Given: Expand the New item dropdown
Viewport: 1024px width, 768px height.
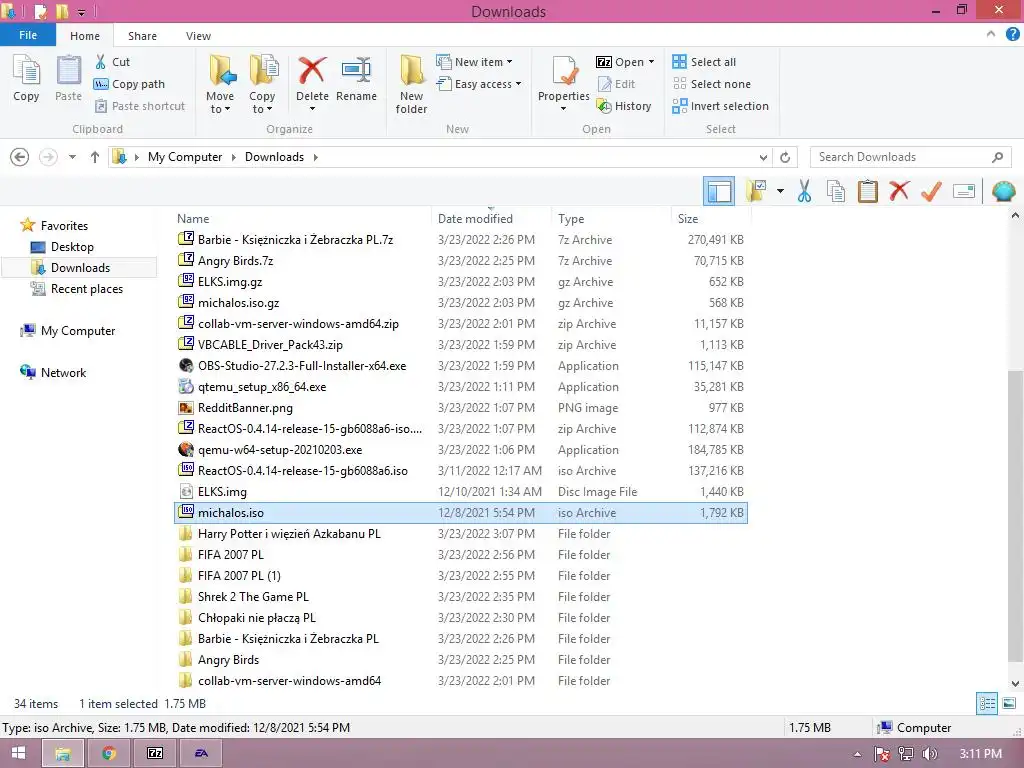Looking at the screenshot, I should (509, 62).
